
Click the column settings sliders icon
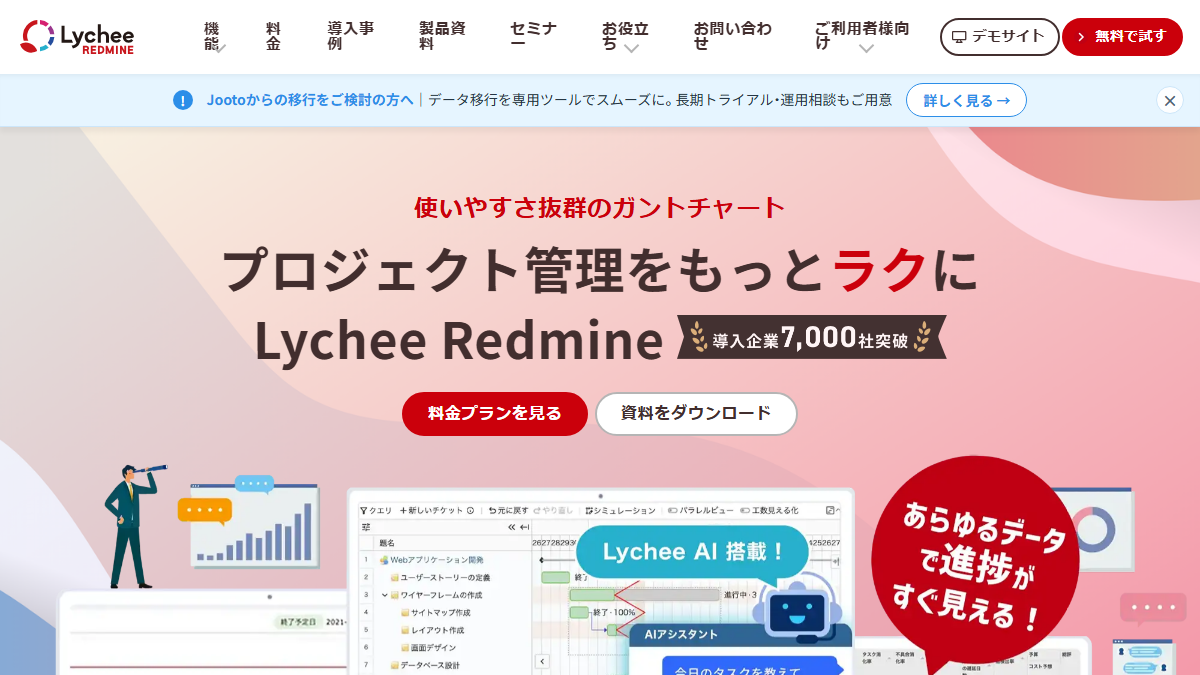366,526
